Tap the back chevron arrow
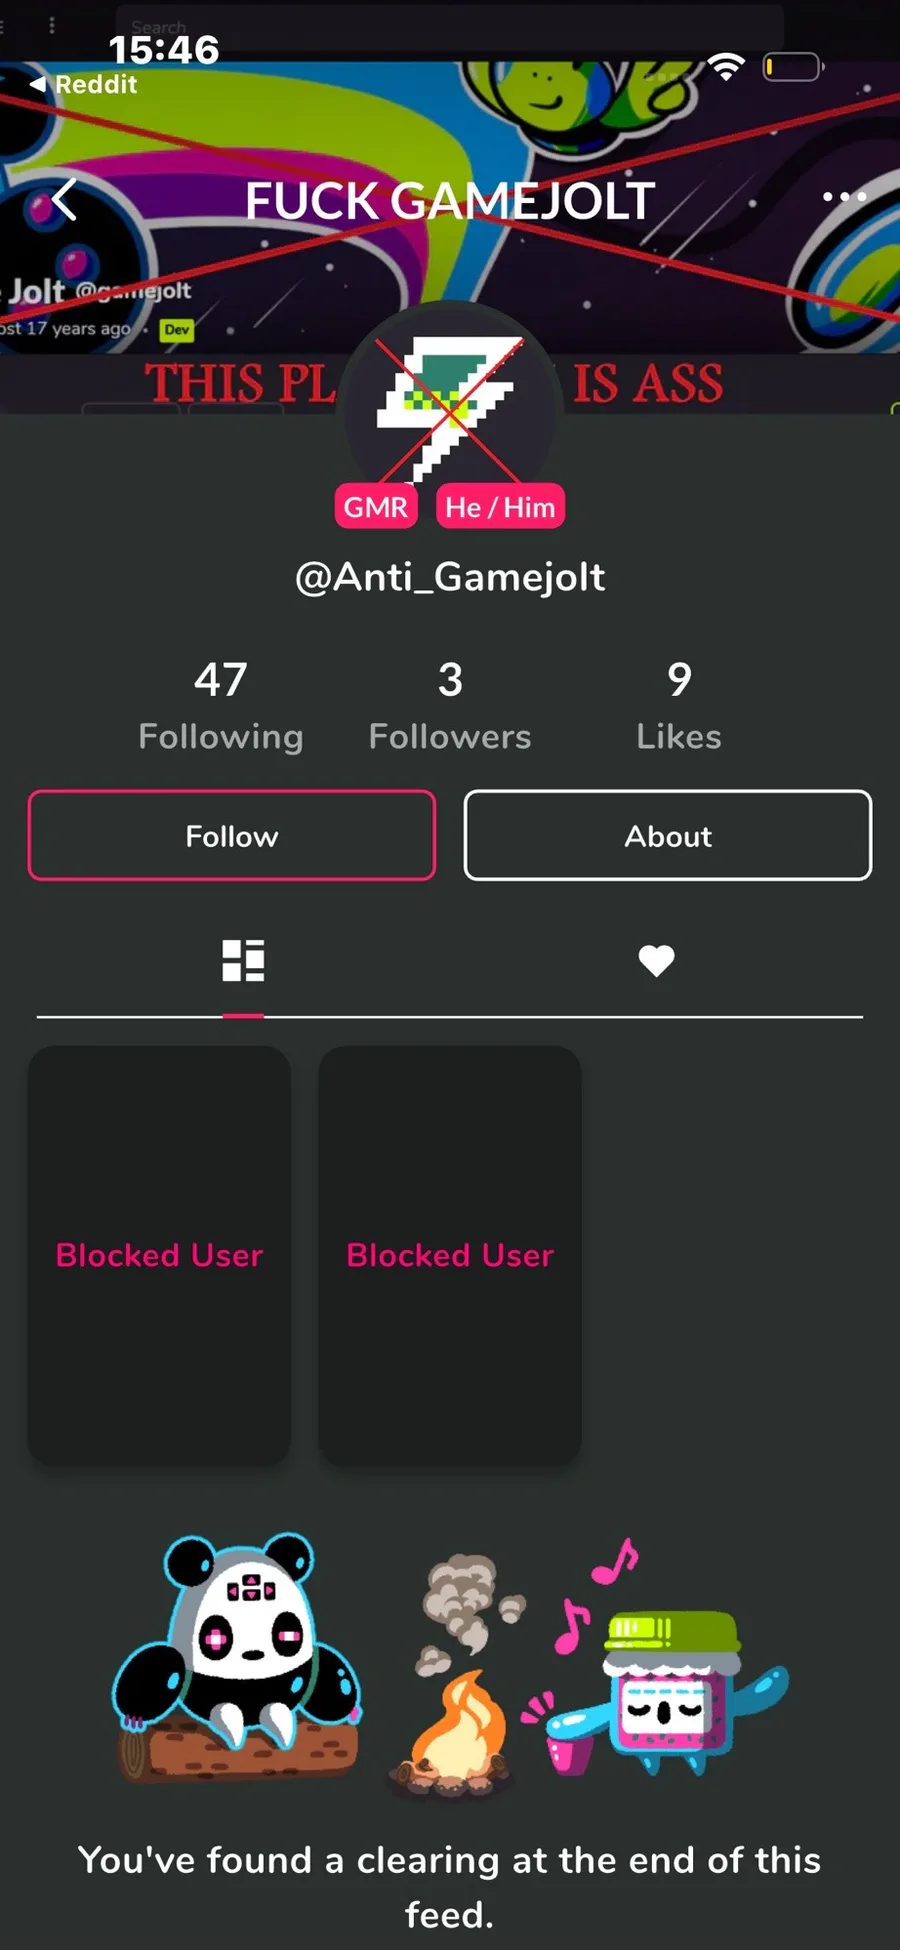Screen dimensions: 900x1950 [x=65, y=199]
